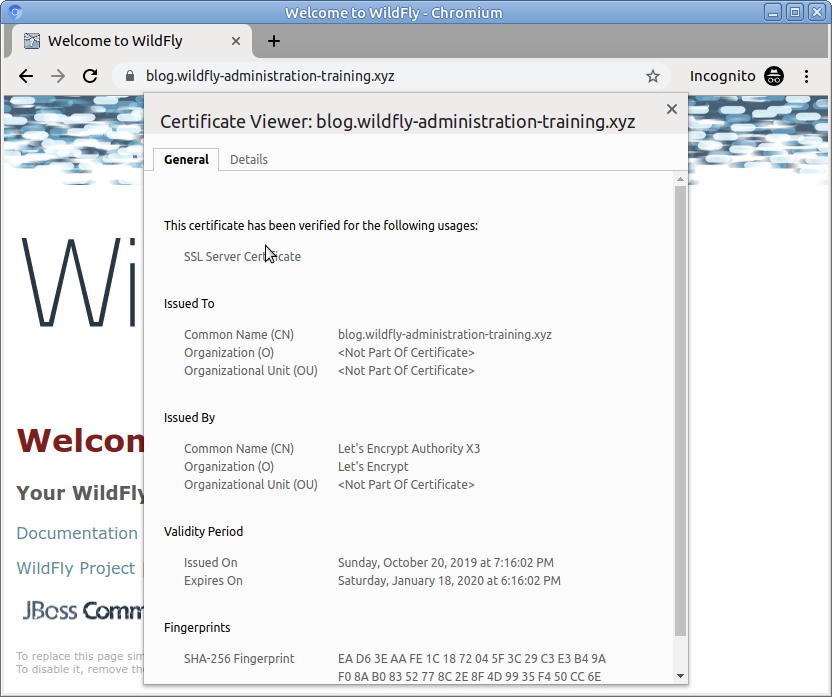This screenshot has height=697, width=832.
Task: Select the General tab
Action: pyautogui.click(x=186, y=159)
